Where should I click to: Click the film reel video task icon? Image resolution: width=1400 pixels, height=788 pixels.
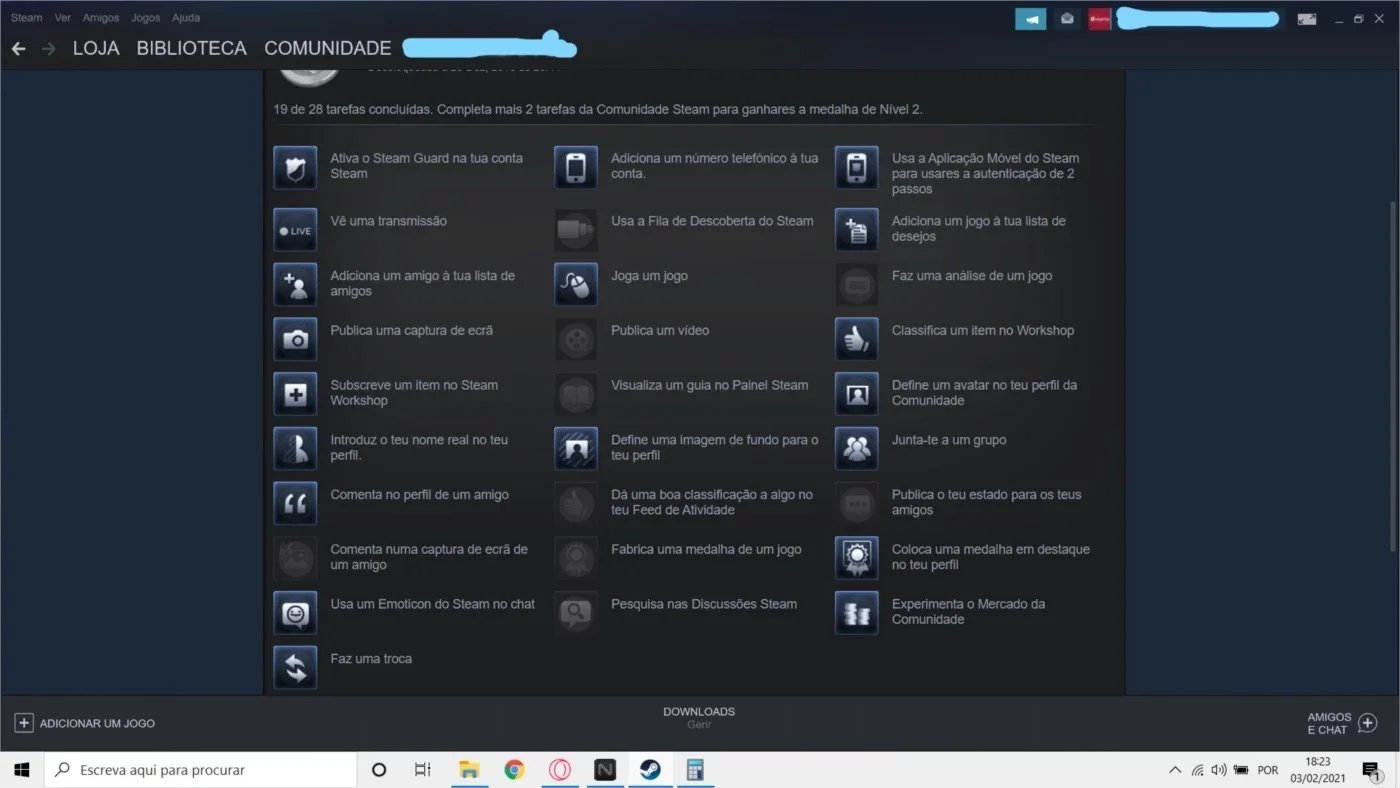[x=576, y=340]
